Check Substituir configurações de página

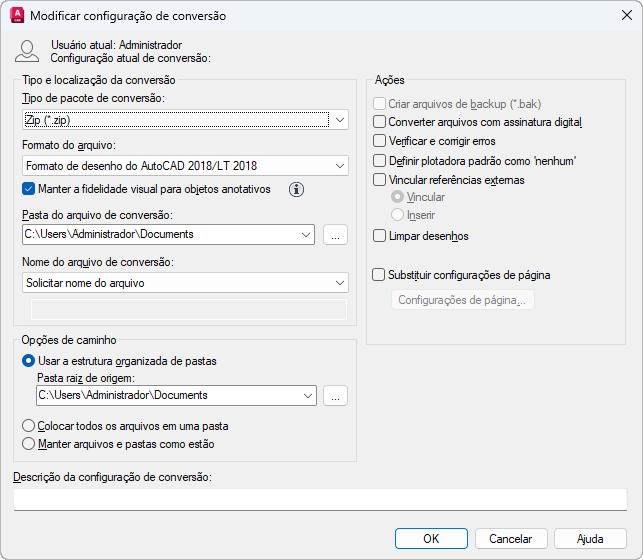point(379,274)
